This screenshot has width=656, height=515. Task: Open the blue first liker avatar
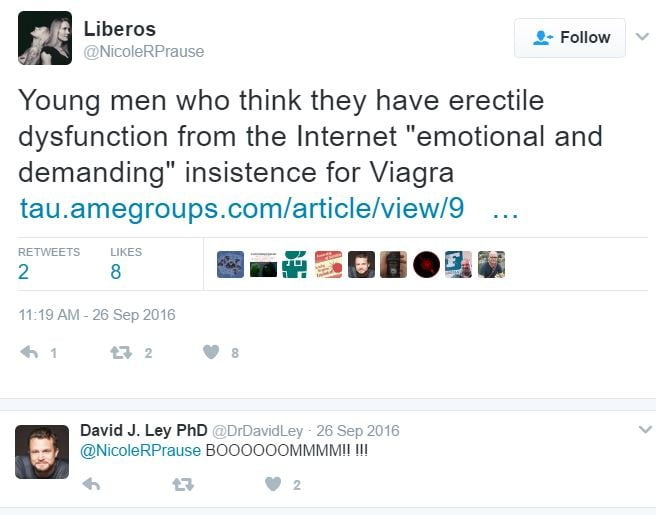click(x=230, y=264)
